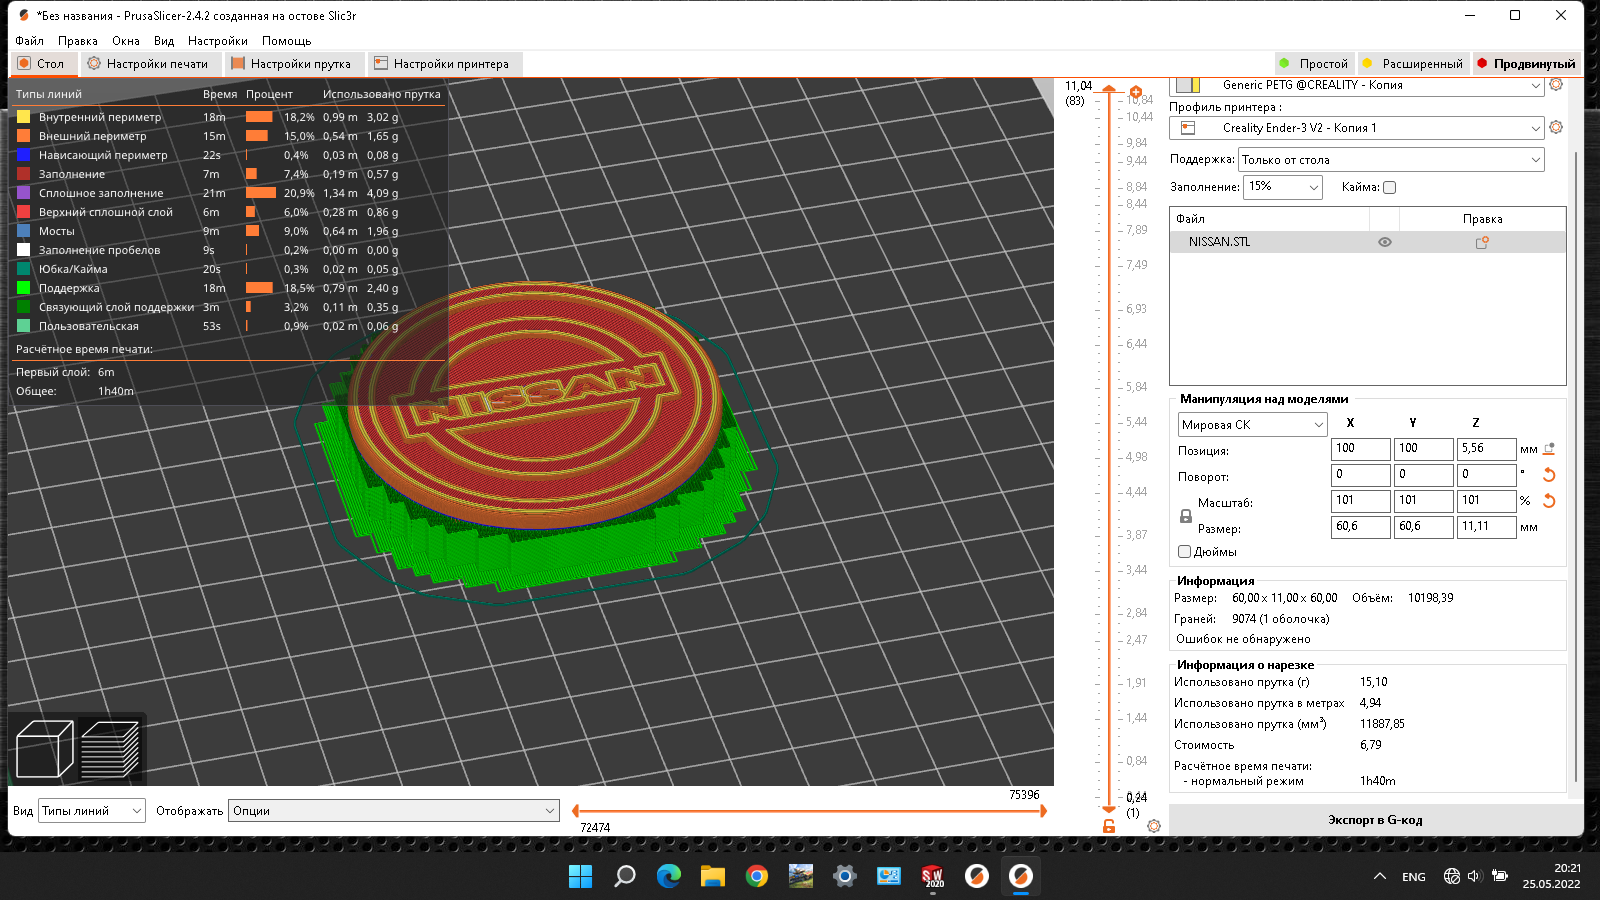Image resolution: width=1600 pixels, height=900 pixels.
Task: Click the ENG language indicator in tray
Action: (1414, 877)
